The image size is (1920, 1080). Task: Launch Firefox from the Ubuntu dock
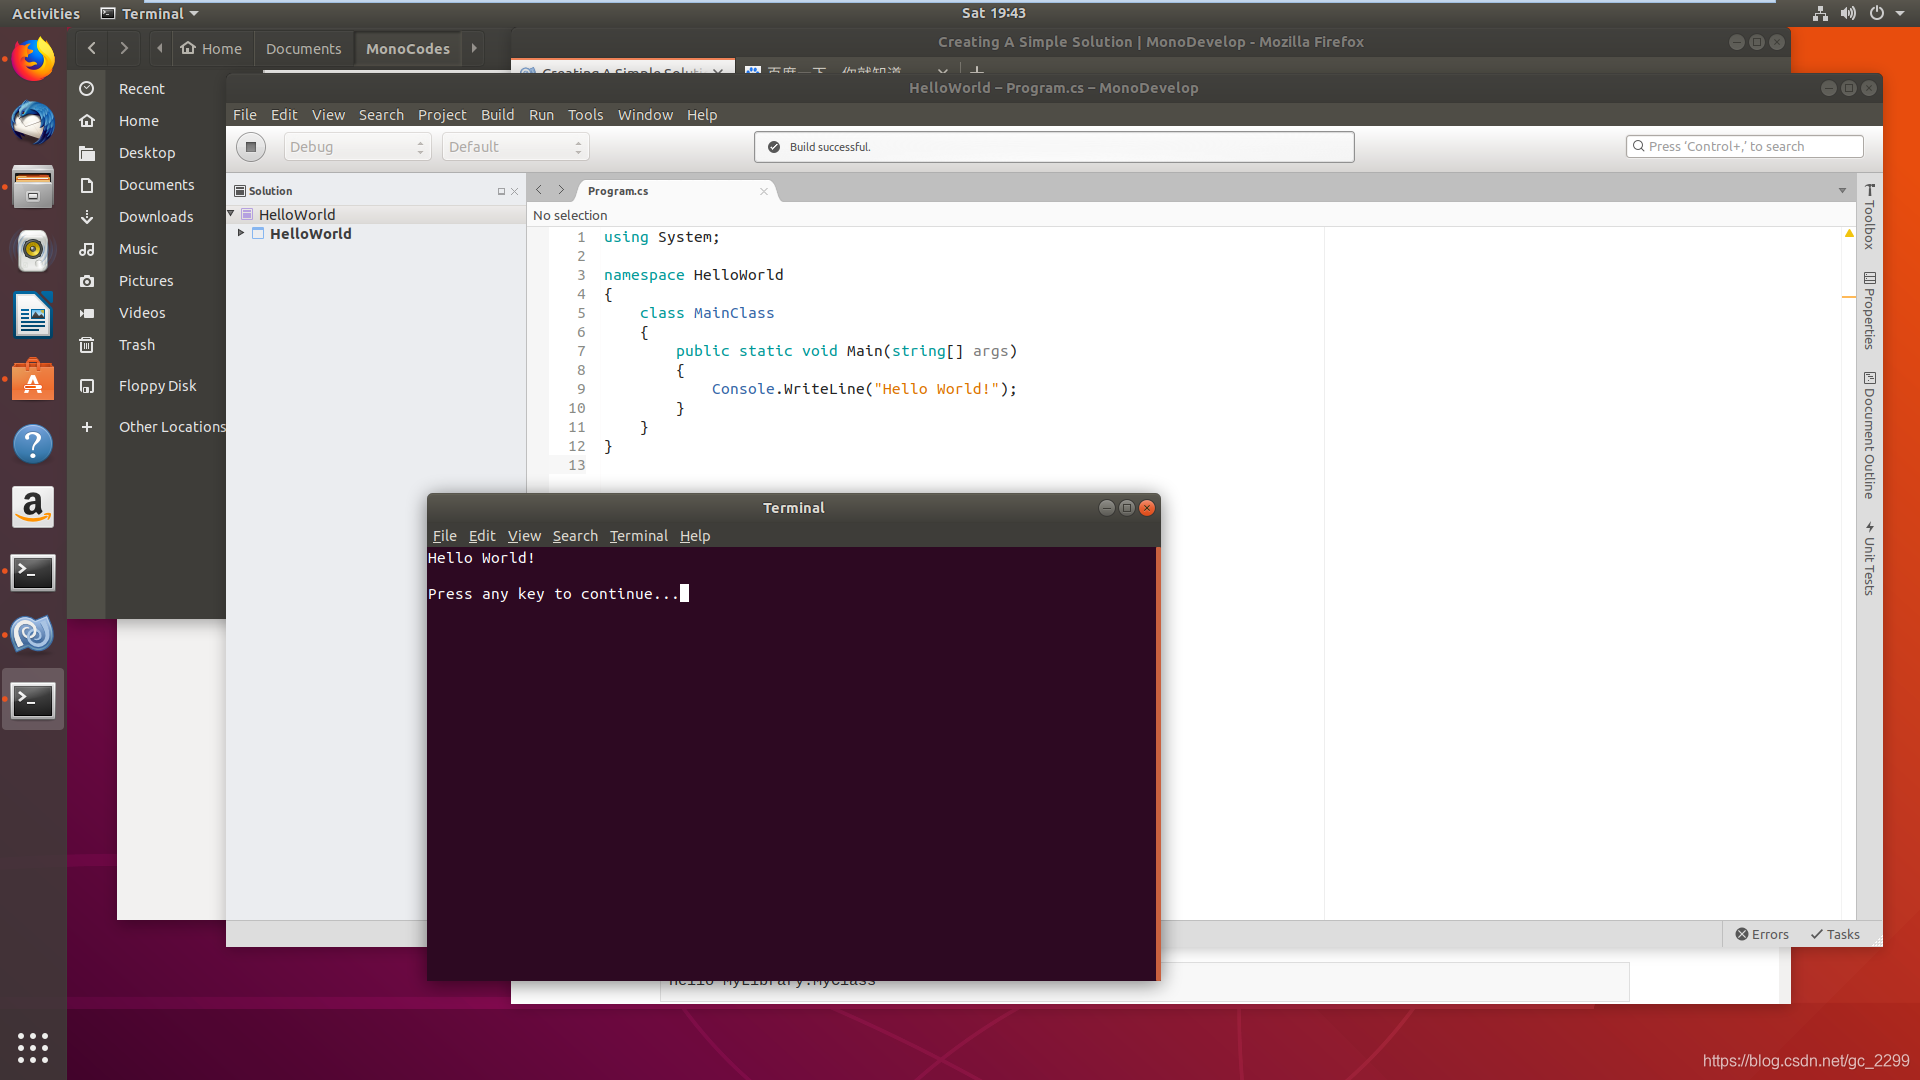click(x=33, y=59)
